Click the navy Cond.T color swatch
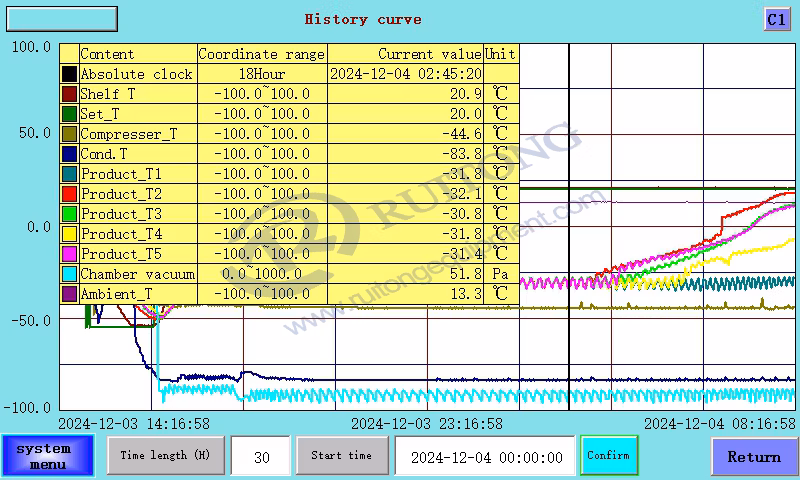Image resolution: width=800 pixels, height=480 pixels. point(69,154)
